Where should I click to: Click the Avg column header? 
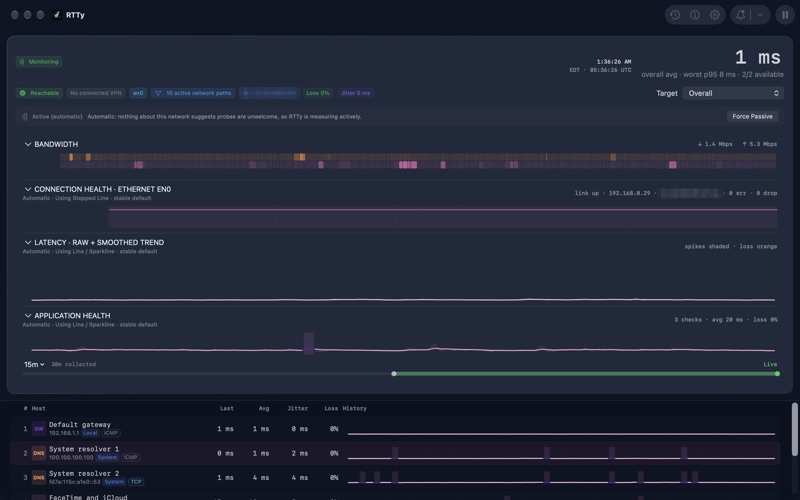click(x=264, y=408)
